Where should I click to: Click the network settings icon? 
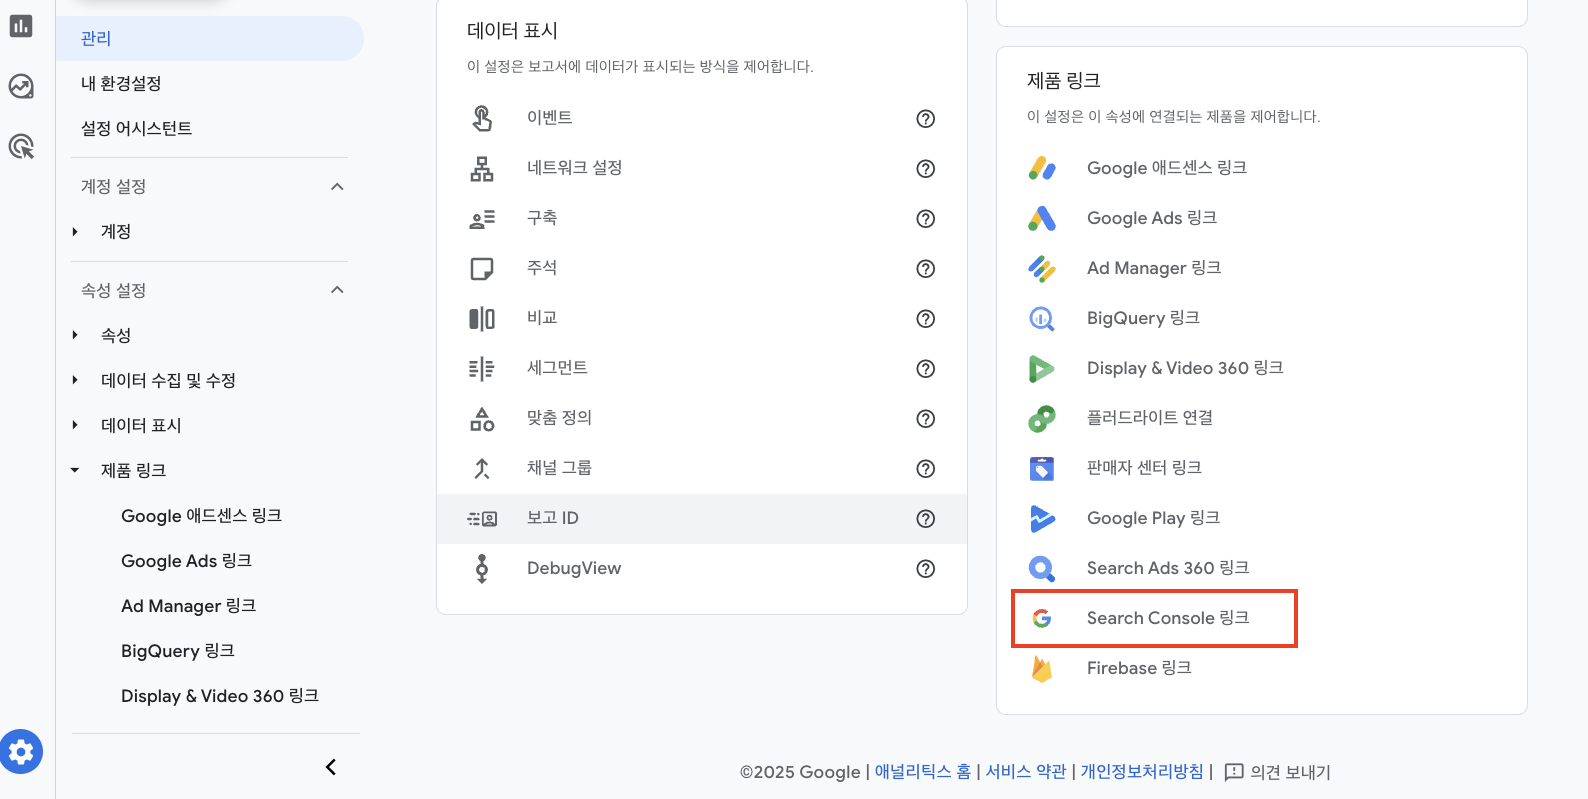(482, 168)
